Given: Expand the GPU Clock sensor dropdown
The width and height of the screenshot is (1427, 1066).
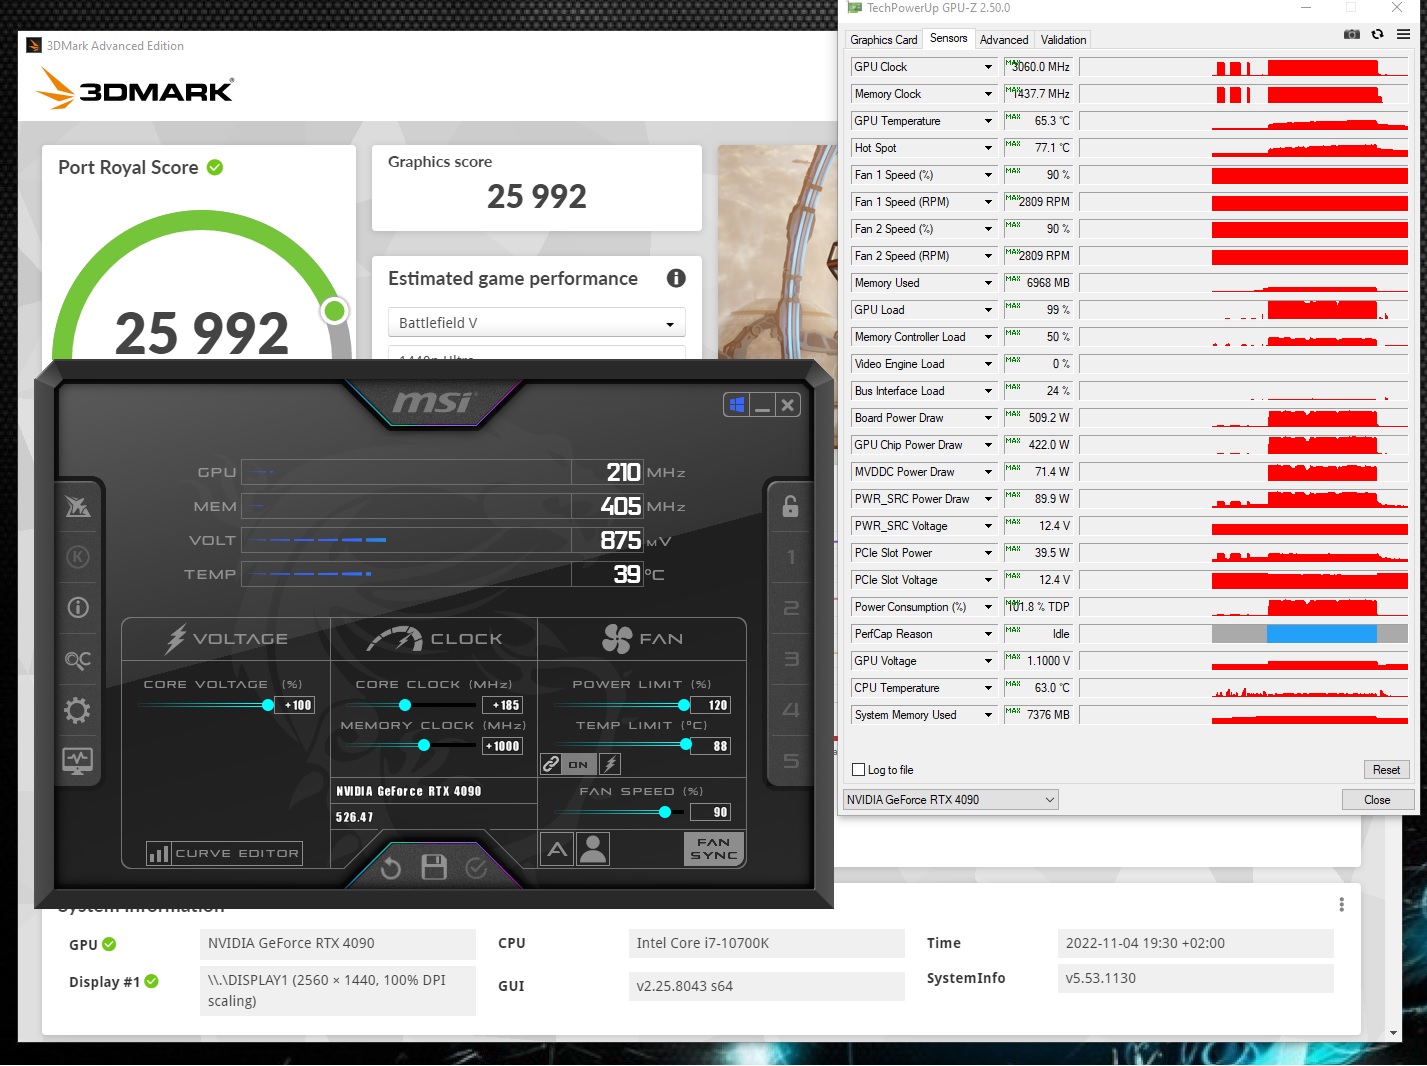Looking at the screenshot, I should click(x=988, y=67).
